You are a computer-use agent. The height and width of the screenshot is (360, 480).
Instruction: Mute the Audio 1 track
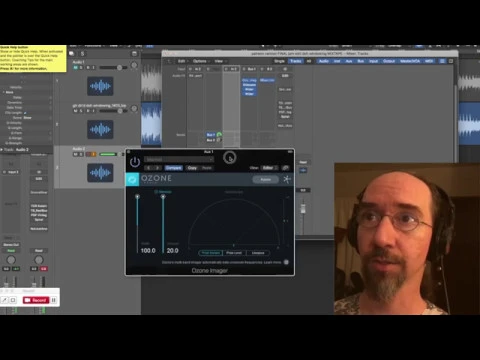click(x=75, y=68)
